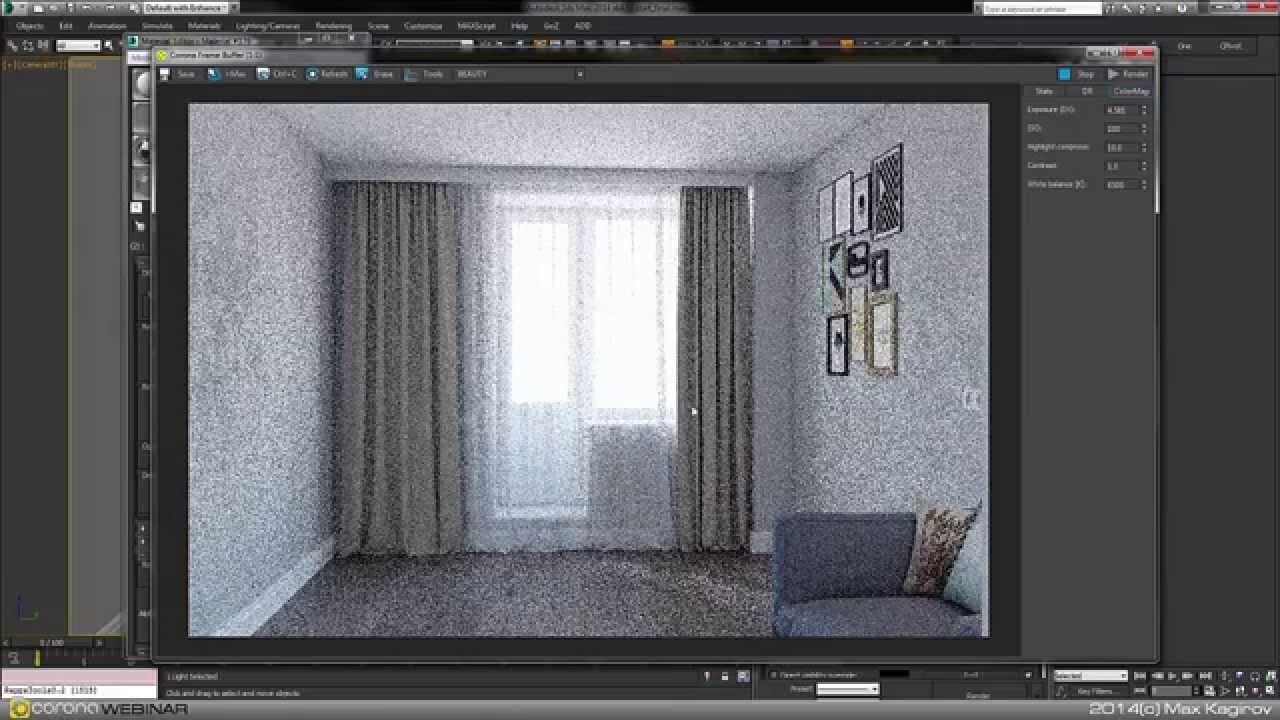
Task: Switch to the ColorMap tab
Action: [1131, 91]
